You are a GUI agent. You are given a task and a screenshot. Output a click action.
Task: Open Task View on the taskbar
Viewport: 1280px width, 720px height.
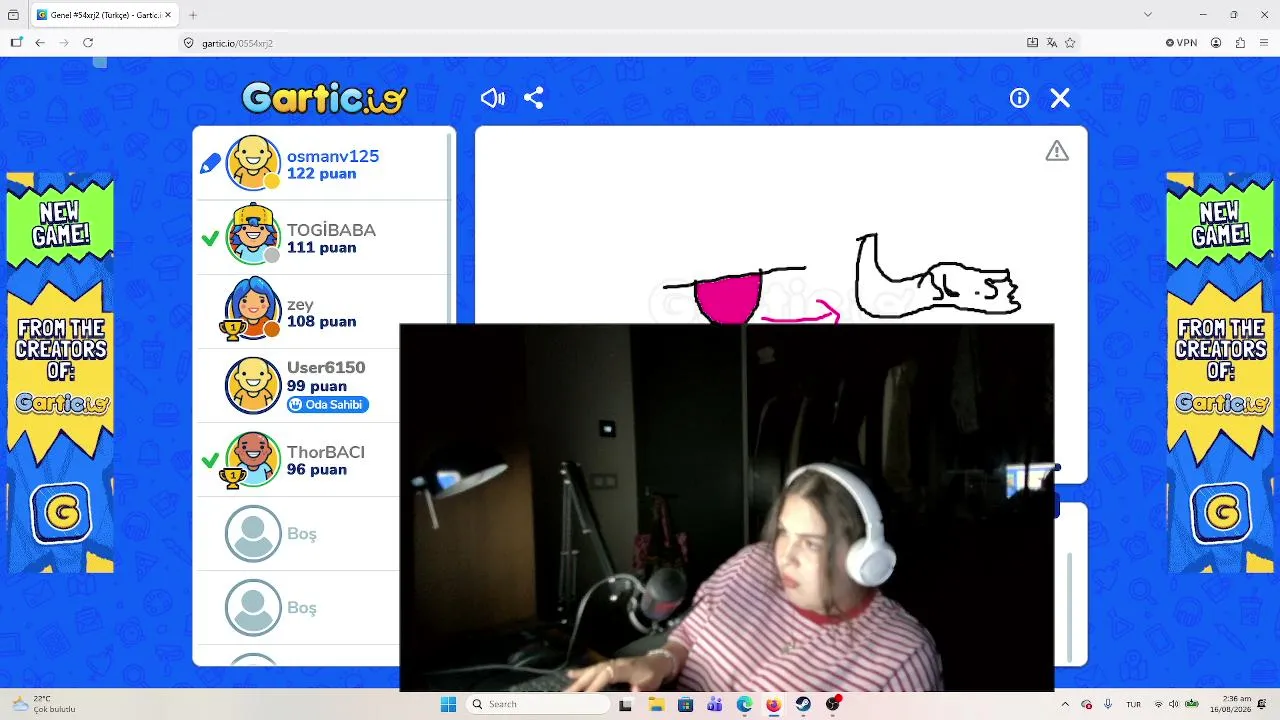click(625, 704)
